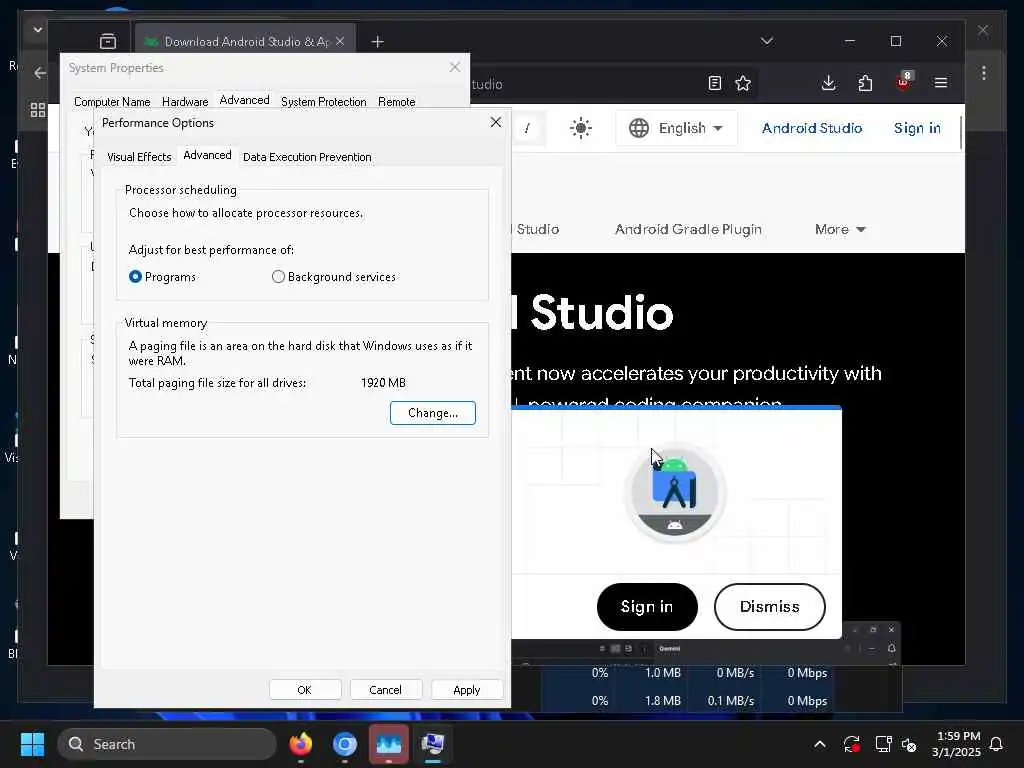Open the Windows Start menu
Image resolution: width=1024 pixels, height=768 pixels.
tap(32, 744)
